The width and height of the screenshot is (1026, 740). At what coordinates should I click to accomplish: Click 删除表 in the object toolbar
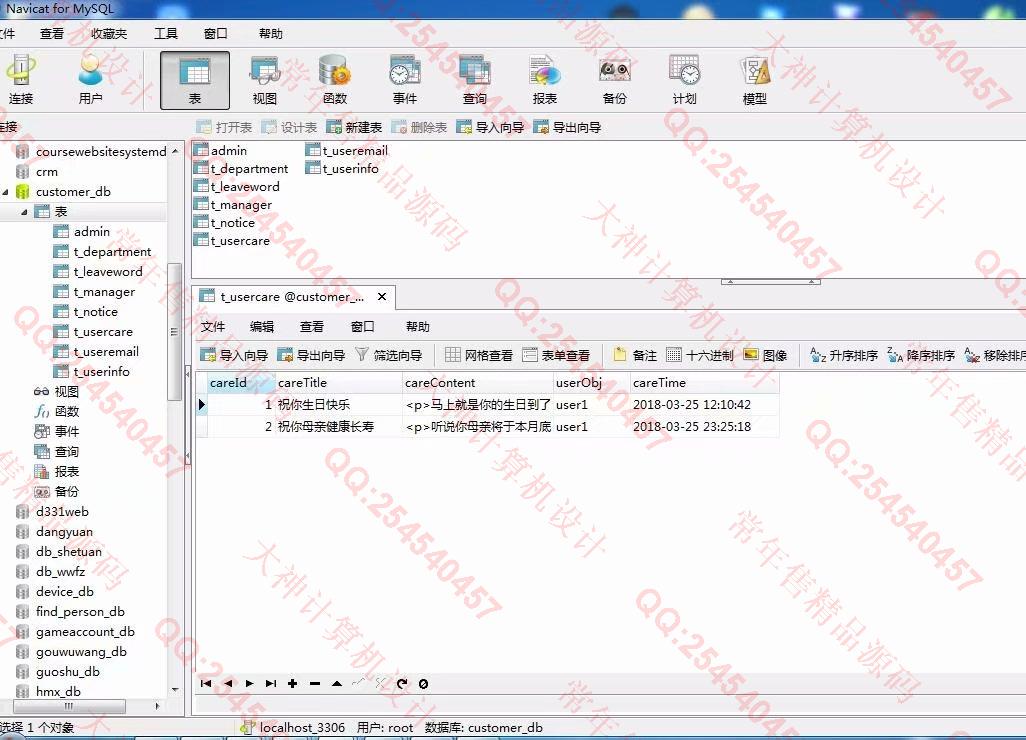[419, 127]
